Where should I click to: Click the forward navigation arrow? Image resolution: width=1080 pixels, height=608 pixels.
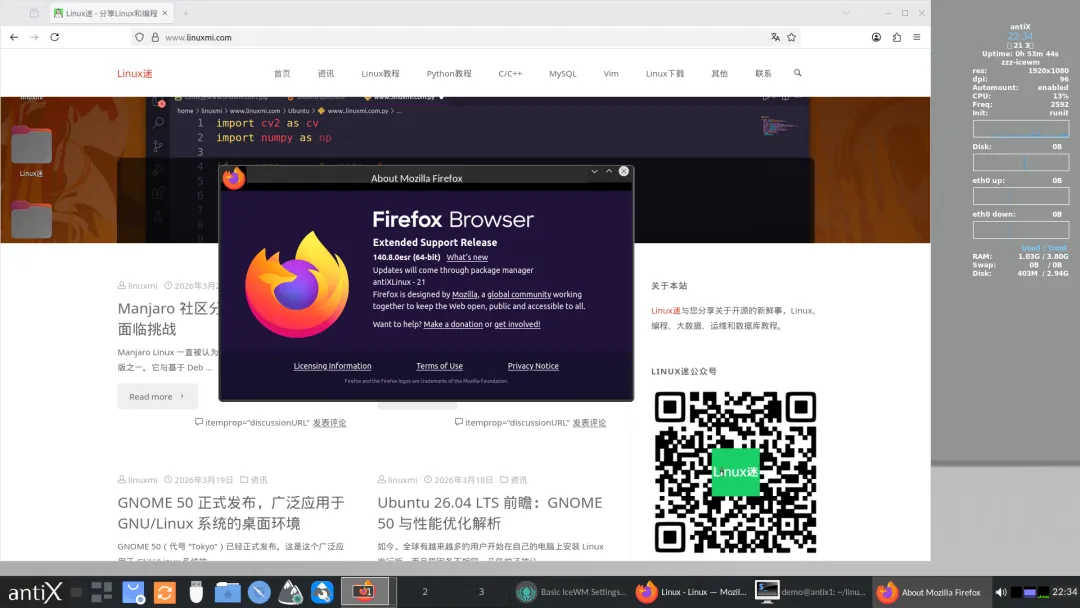click(34, 37)
